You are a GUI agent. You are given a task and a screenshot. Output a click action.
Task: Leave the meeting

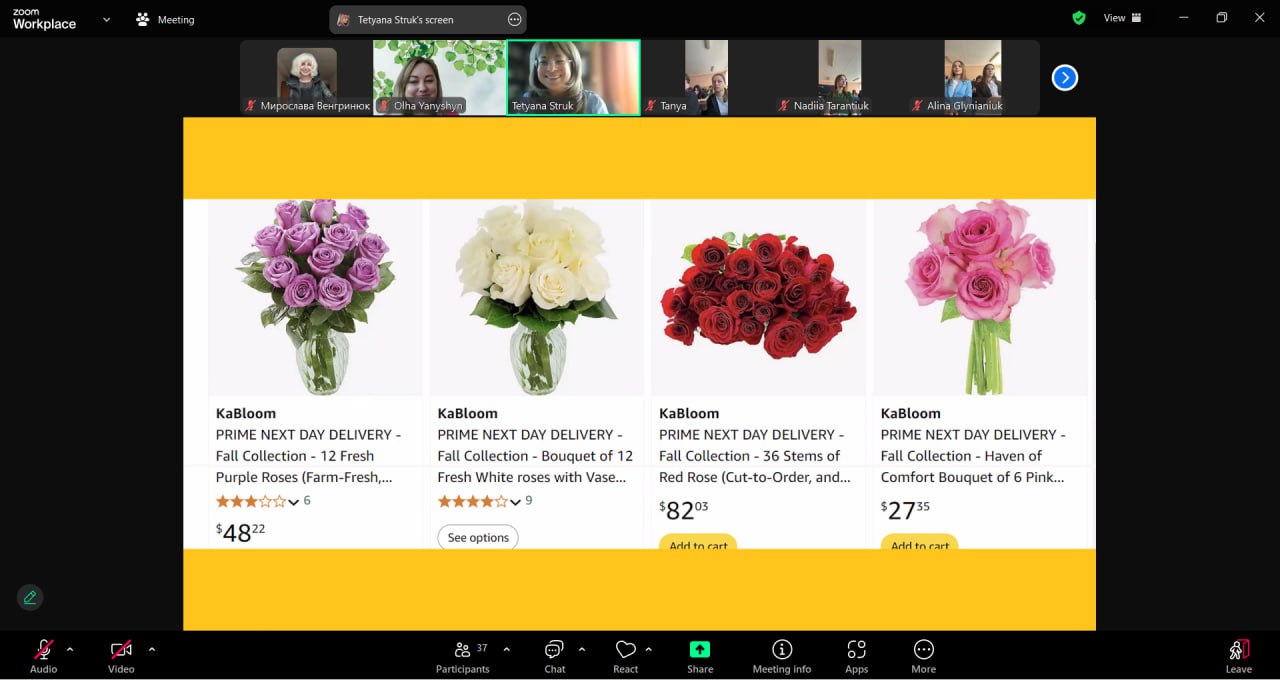(x=1239, y=656)
